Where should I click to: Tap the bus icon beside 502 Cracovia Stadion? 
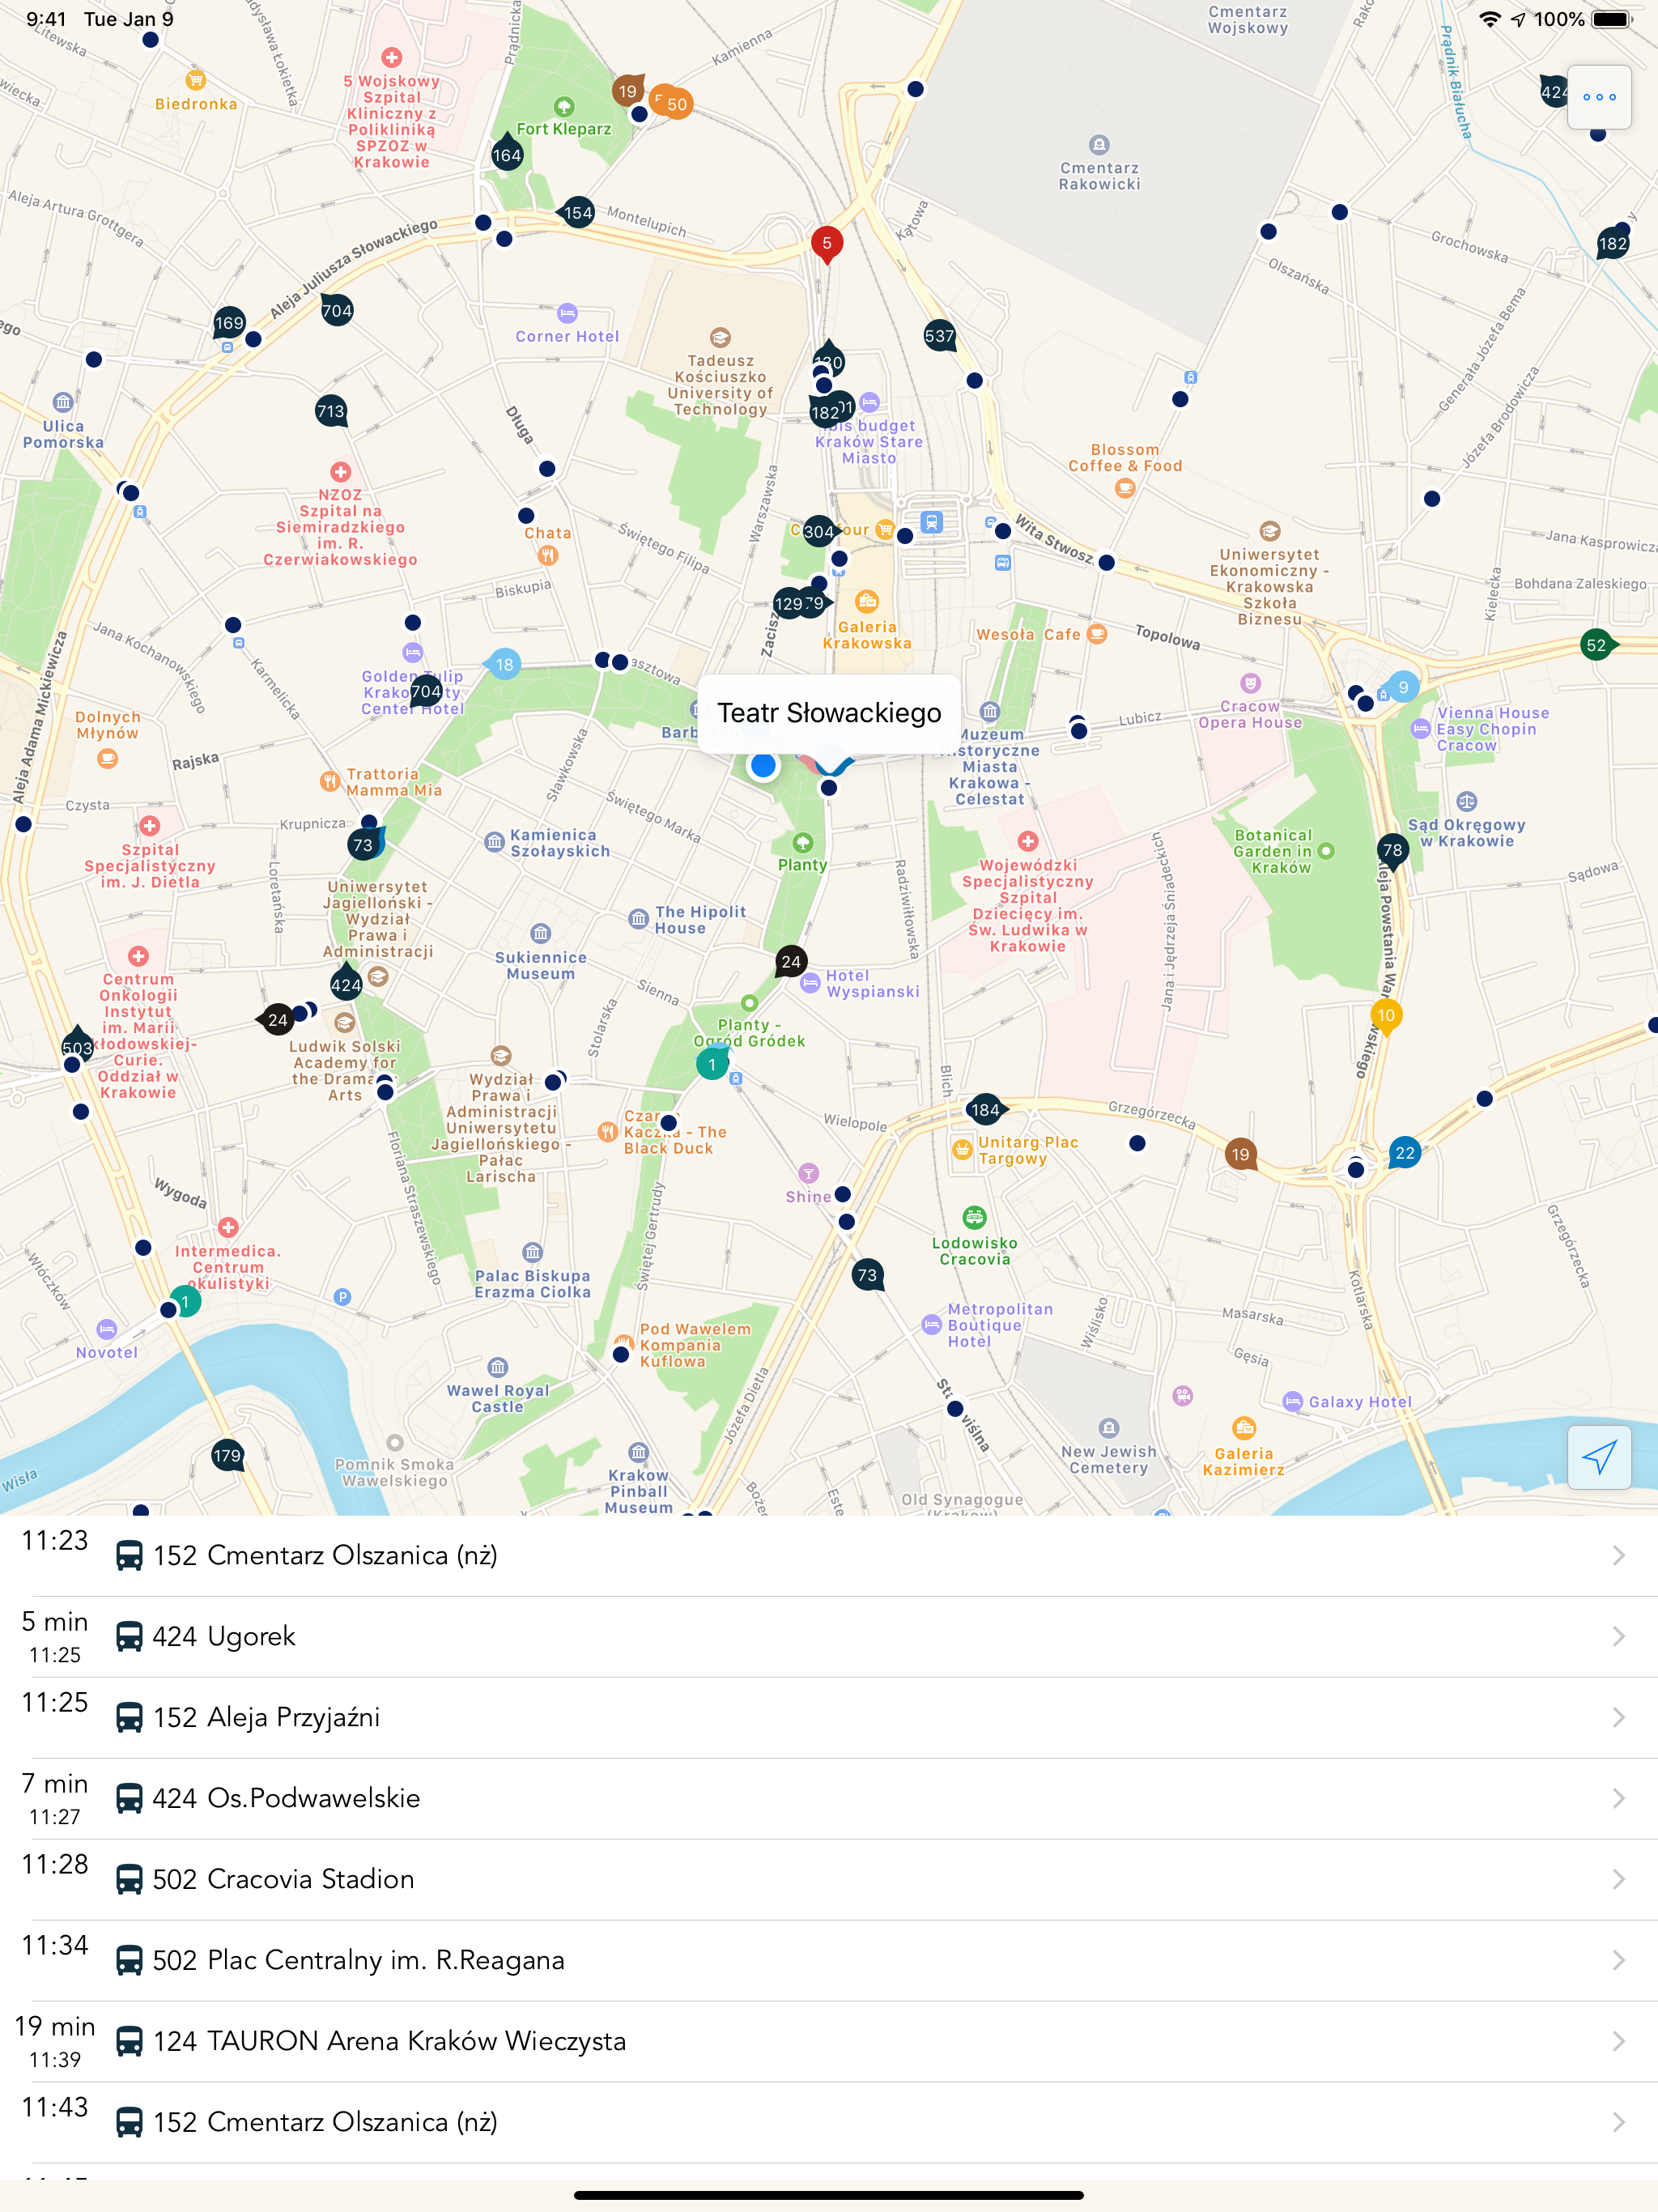tap(129, 1880)
